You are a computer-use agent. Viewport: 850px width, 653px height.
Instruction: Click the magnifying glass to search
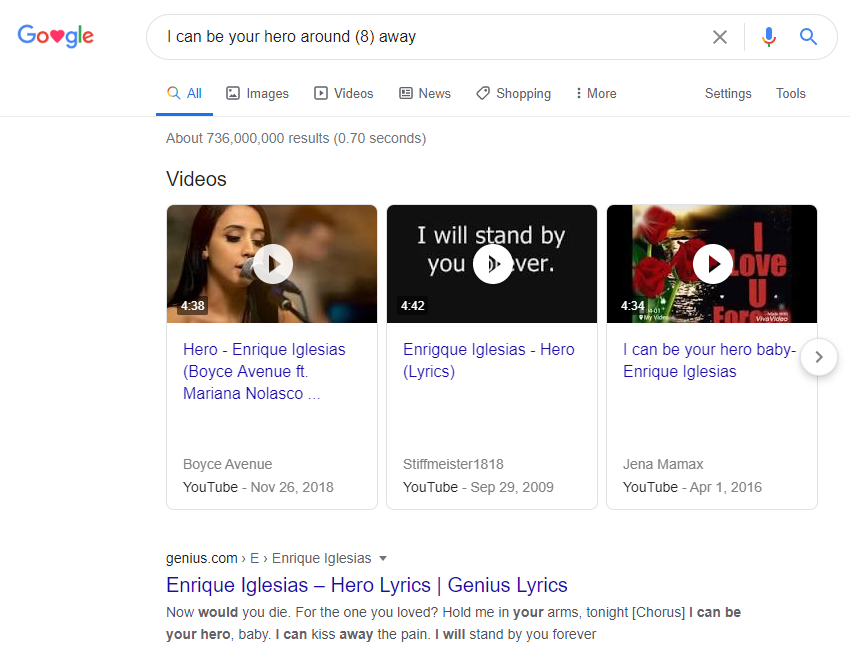tap(808, 36)
